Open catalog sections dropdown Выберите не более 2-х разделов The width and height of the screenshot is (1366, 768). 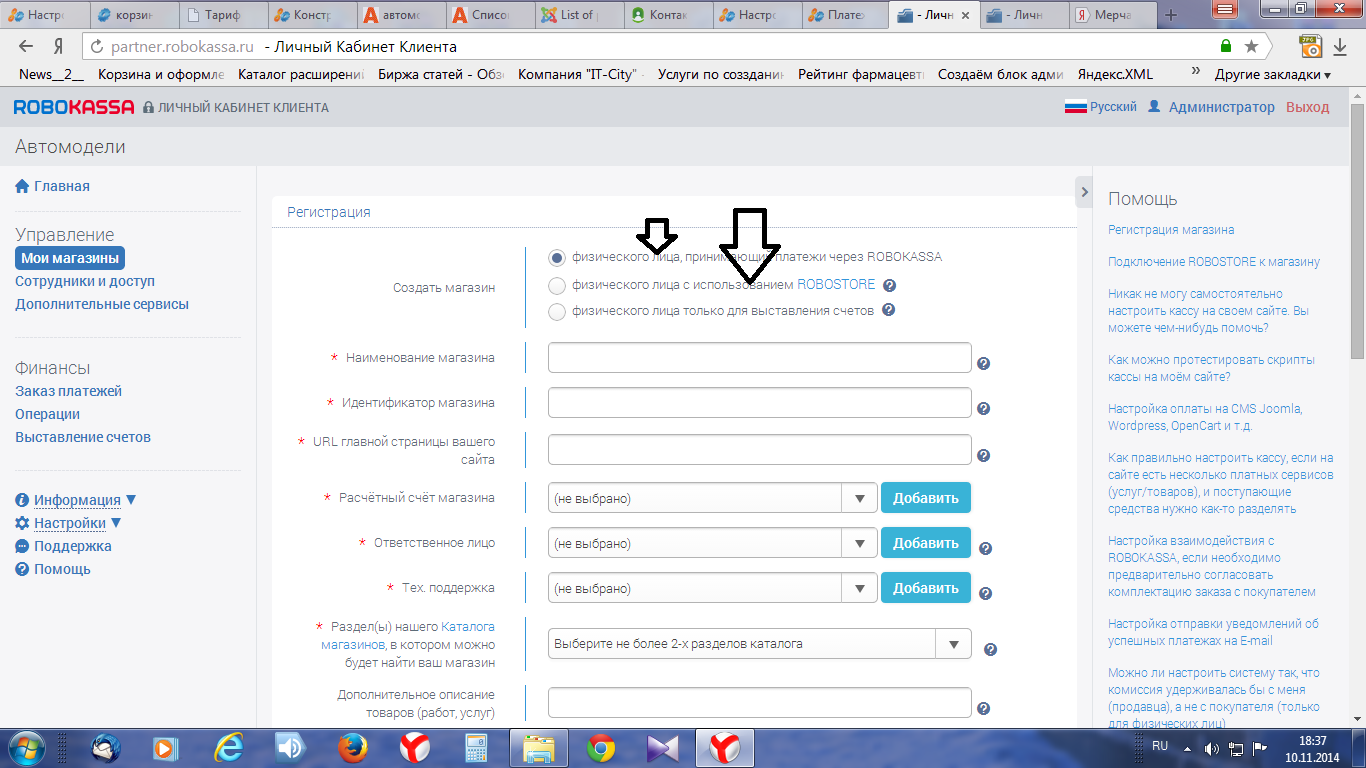(x=759, y=644)
